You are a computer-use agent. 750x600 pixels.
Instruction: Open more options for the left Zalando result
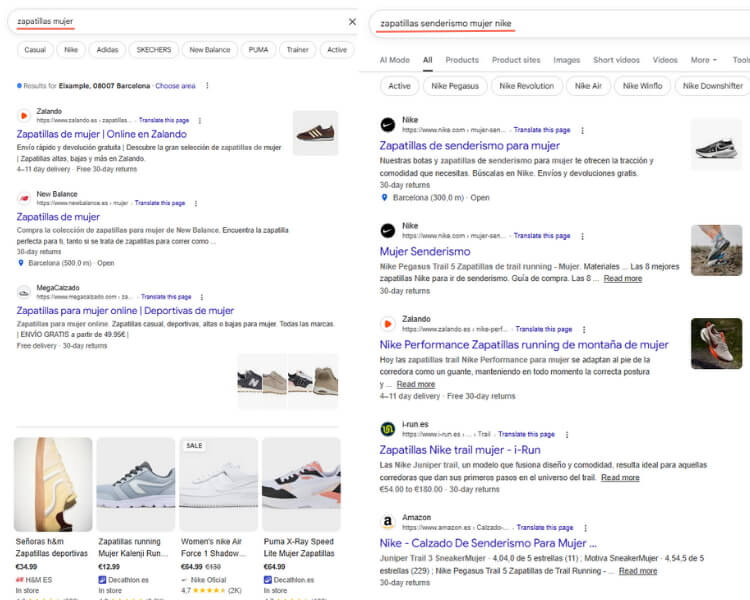click(x=199, y=121)
